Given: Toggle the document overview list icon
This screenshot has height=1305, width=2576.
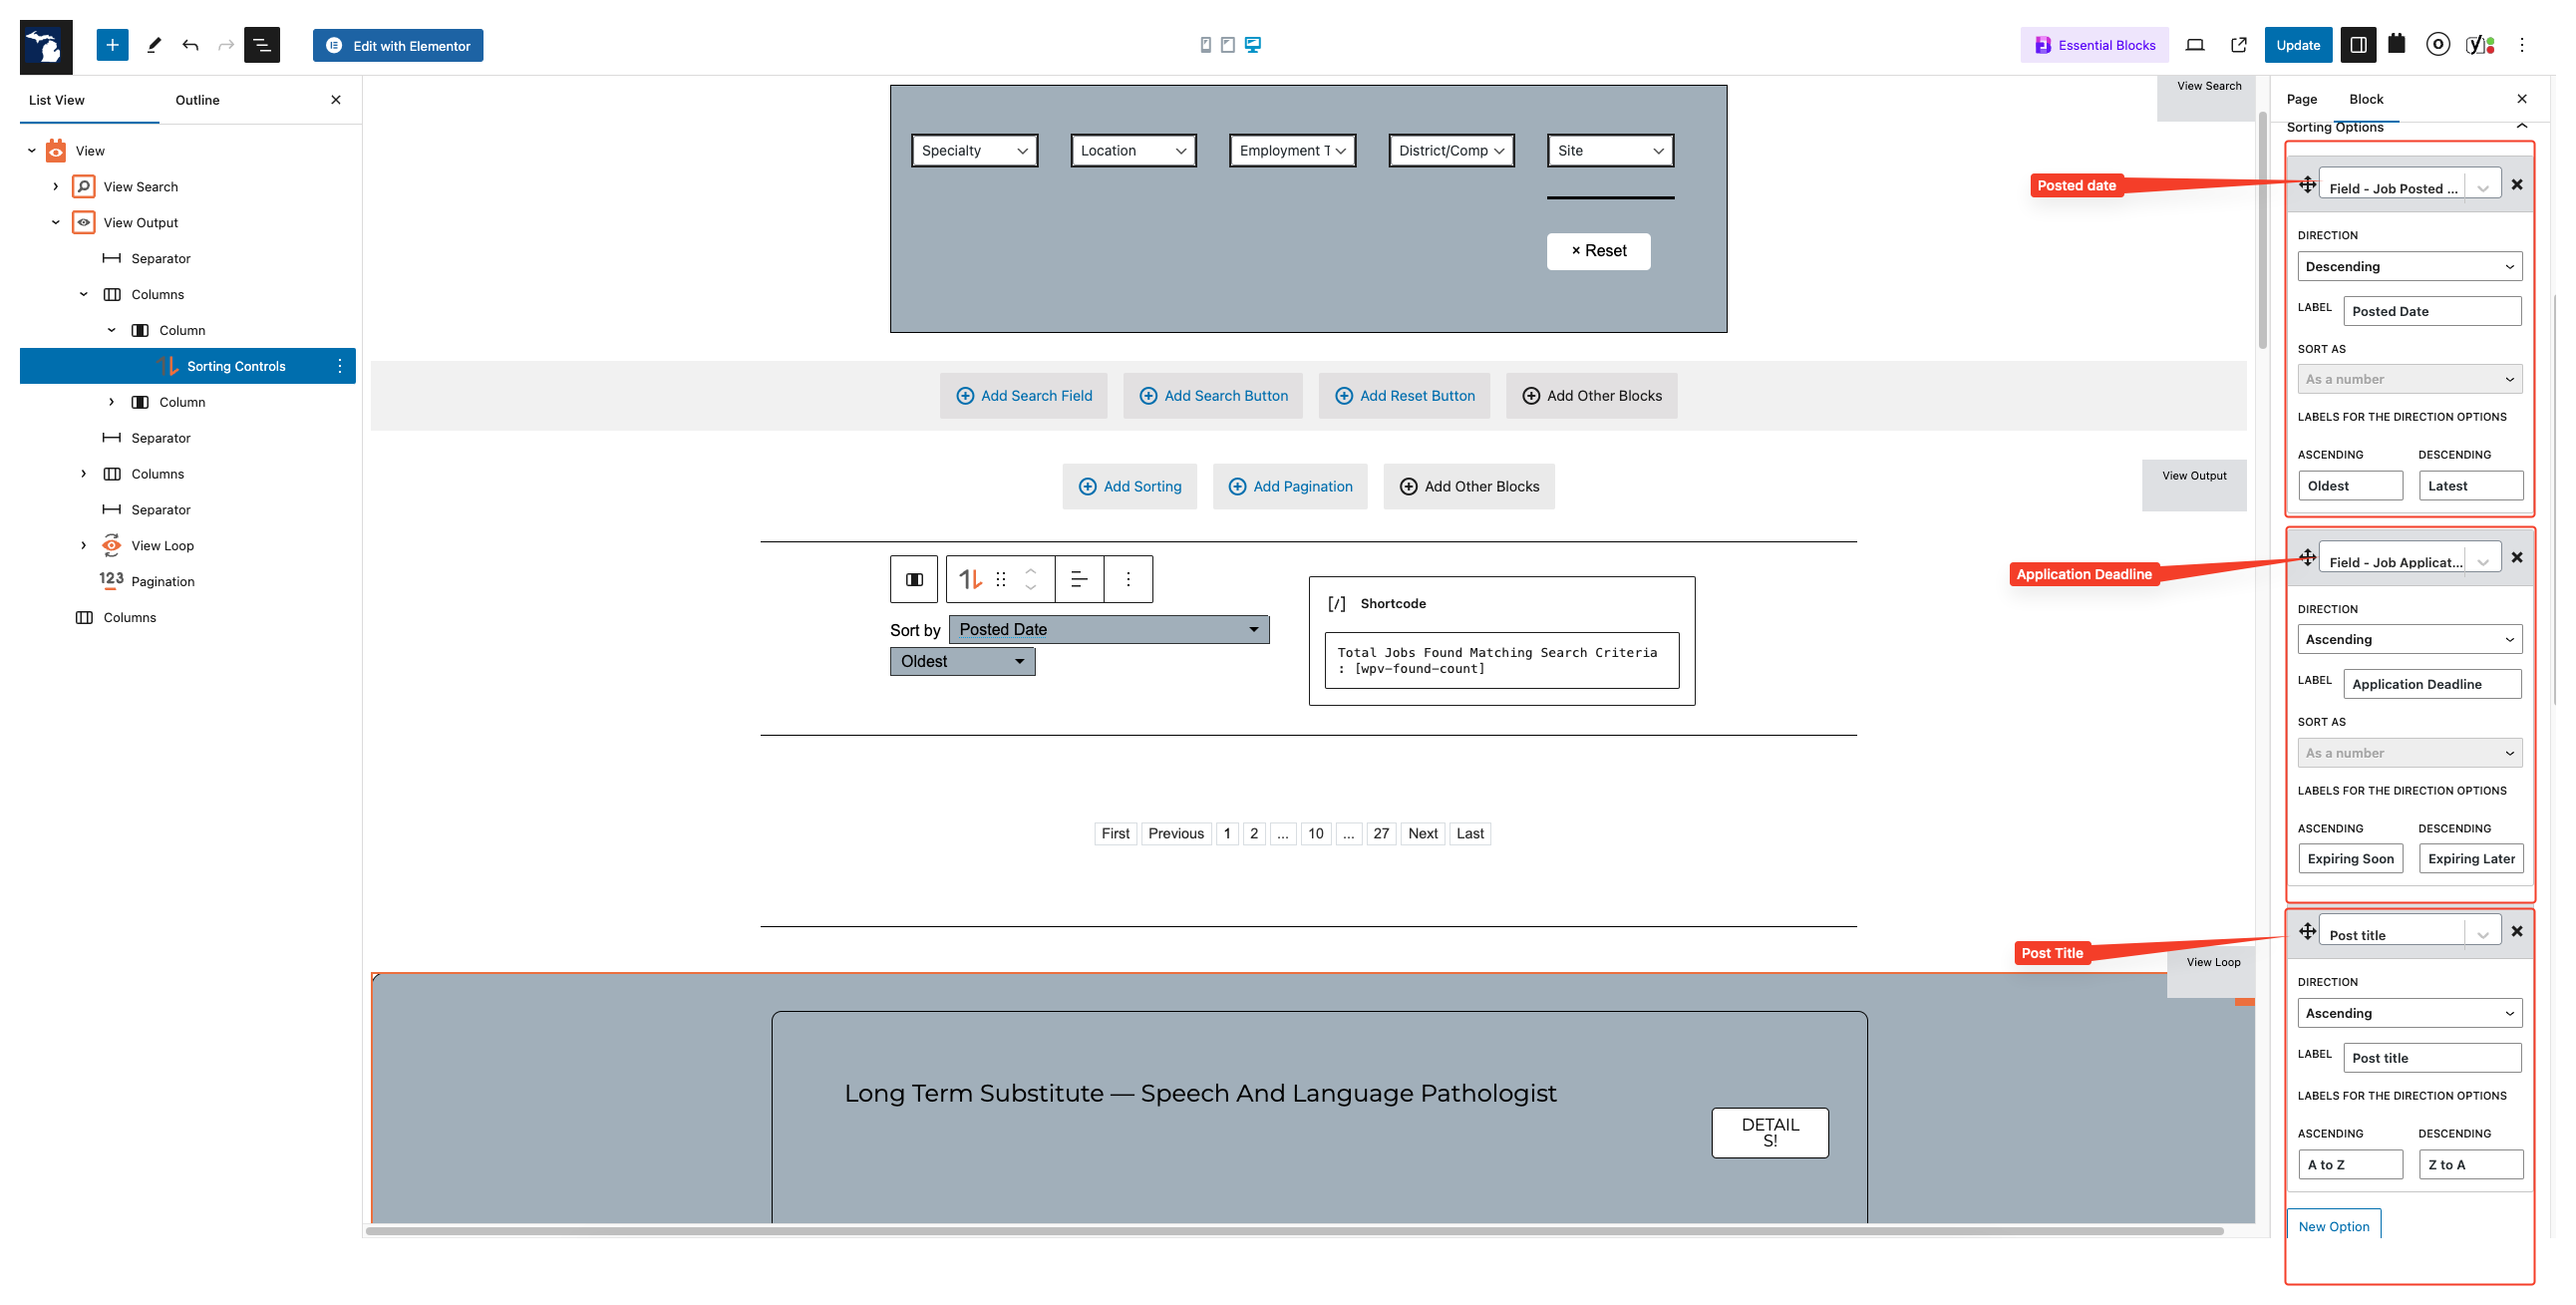Looking at the screenshot, I should coord(261,45).
